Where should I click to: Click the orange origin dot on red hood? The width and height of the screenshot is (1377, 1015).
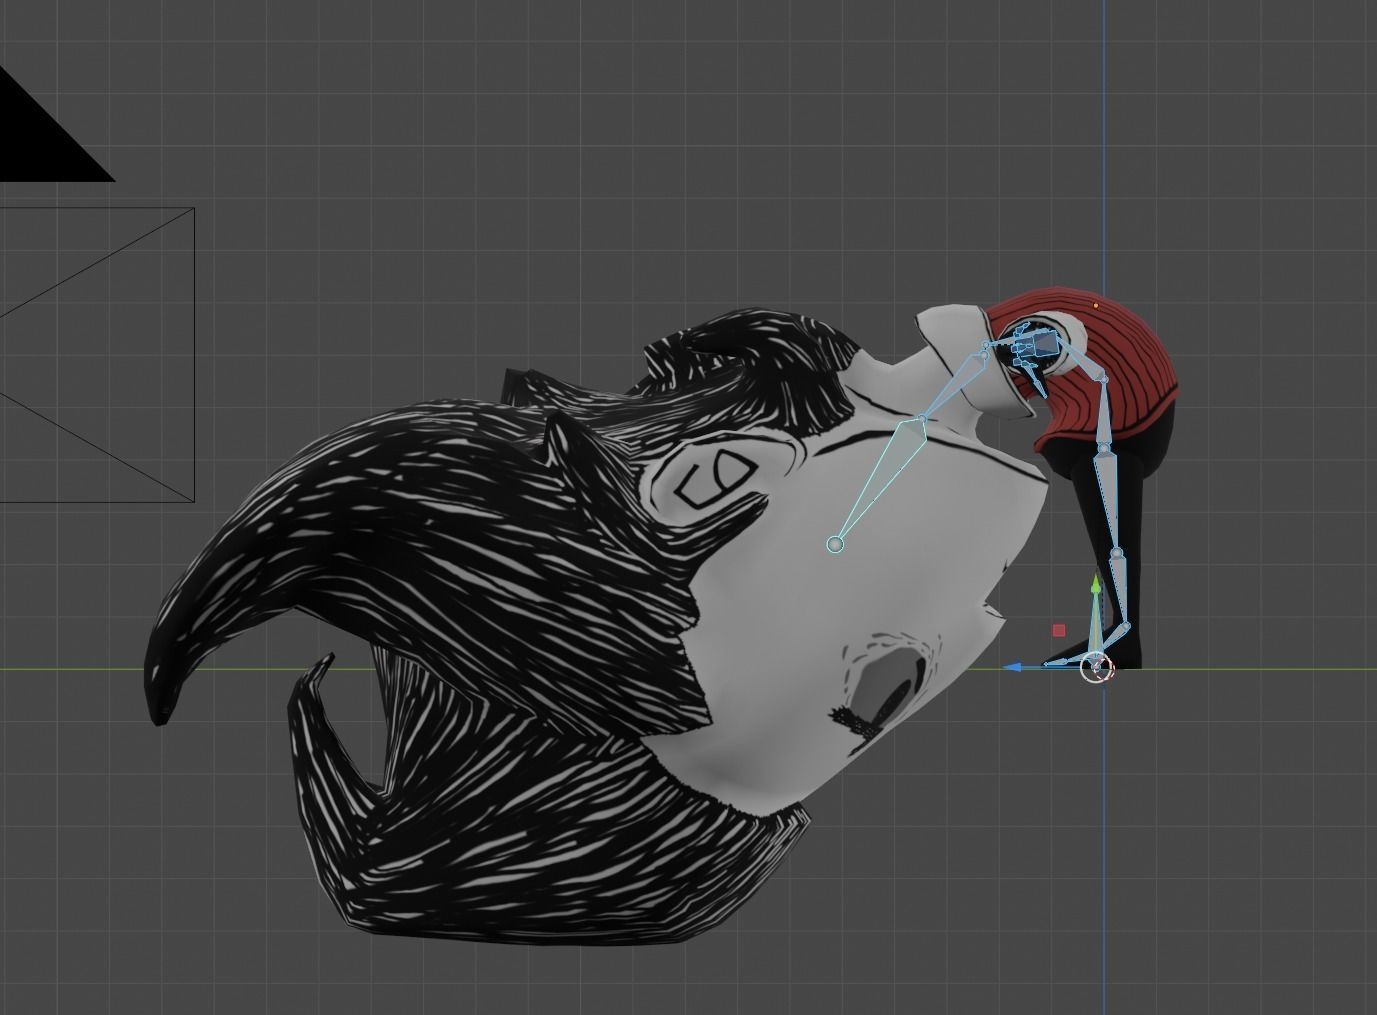[x=1096, y=305]
